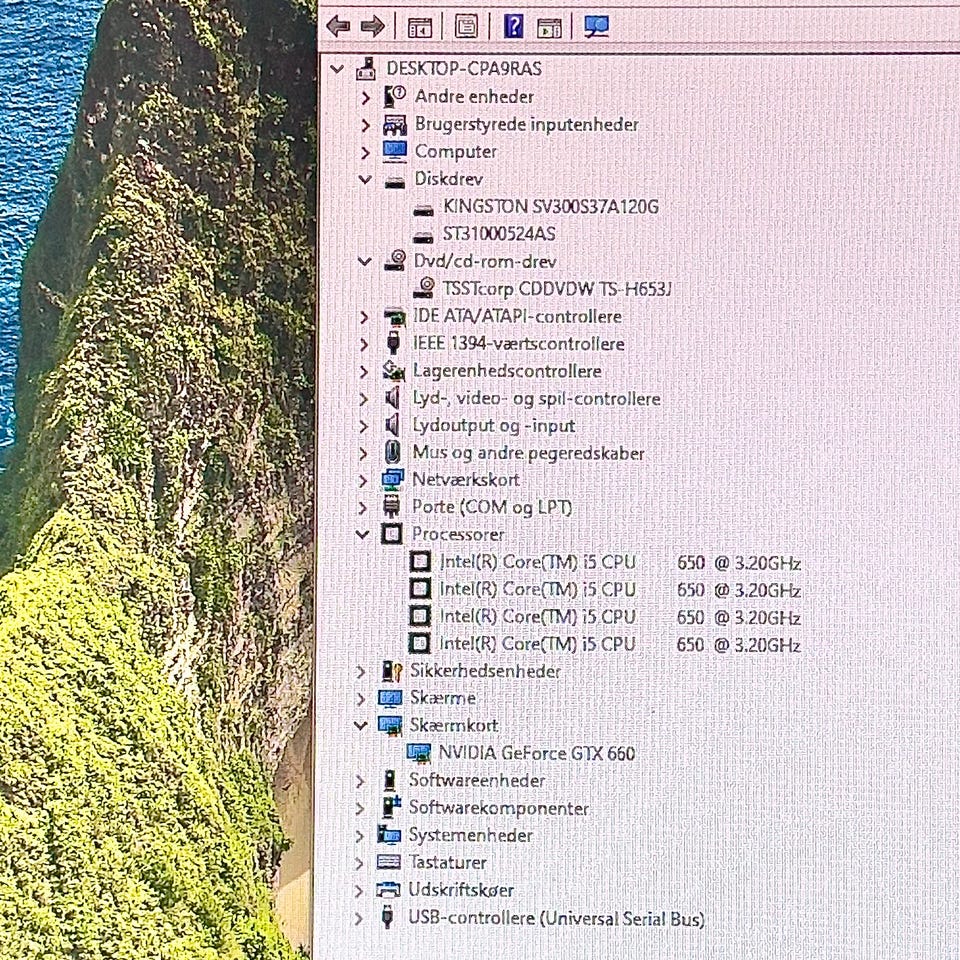
Task: Select TSSTcorp CDDVDW TS-H653J drive
Action: click(557, 288)
